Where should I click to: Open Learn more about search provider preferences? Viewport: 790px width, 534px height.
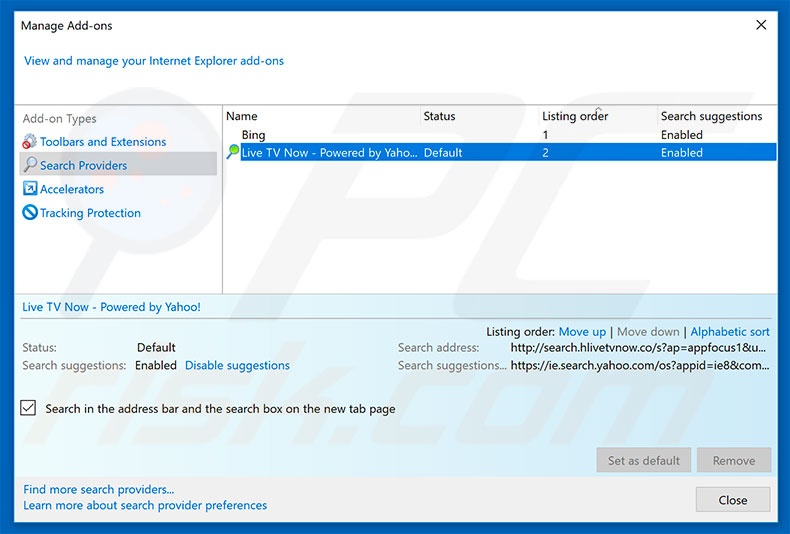point(145,505)
